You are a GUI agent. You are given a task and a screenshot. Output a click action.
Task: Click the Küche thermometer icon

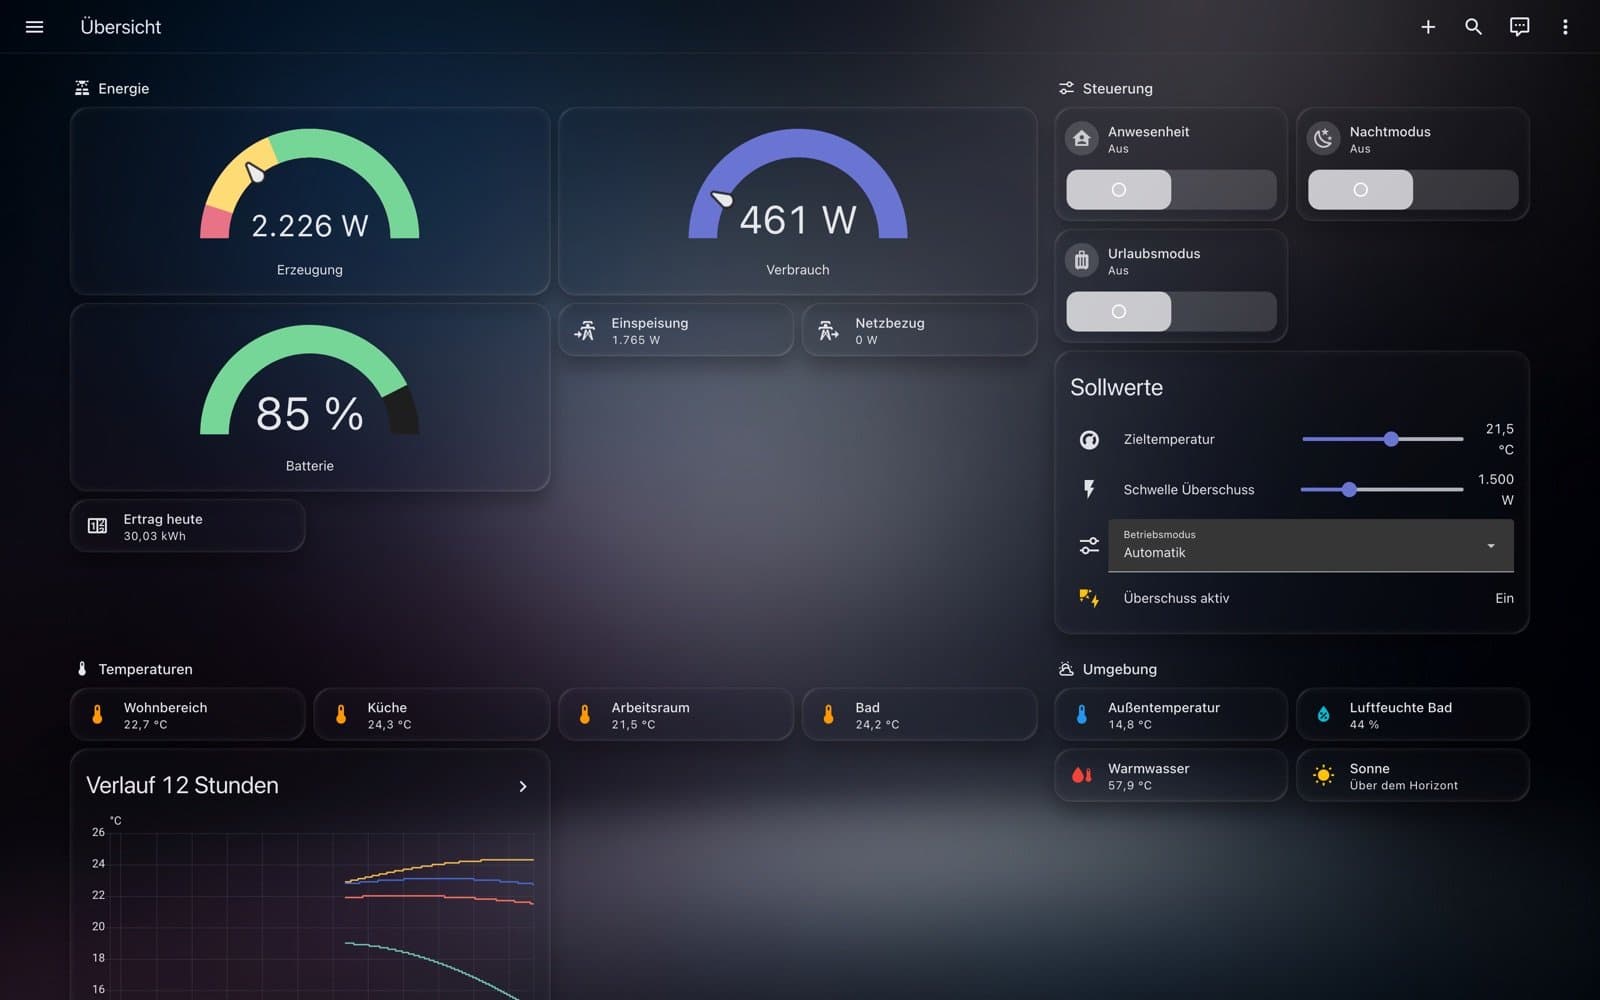341,715
